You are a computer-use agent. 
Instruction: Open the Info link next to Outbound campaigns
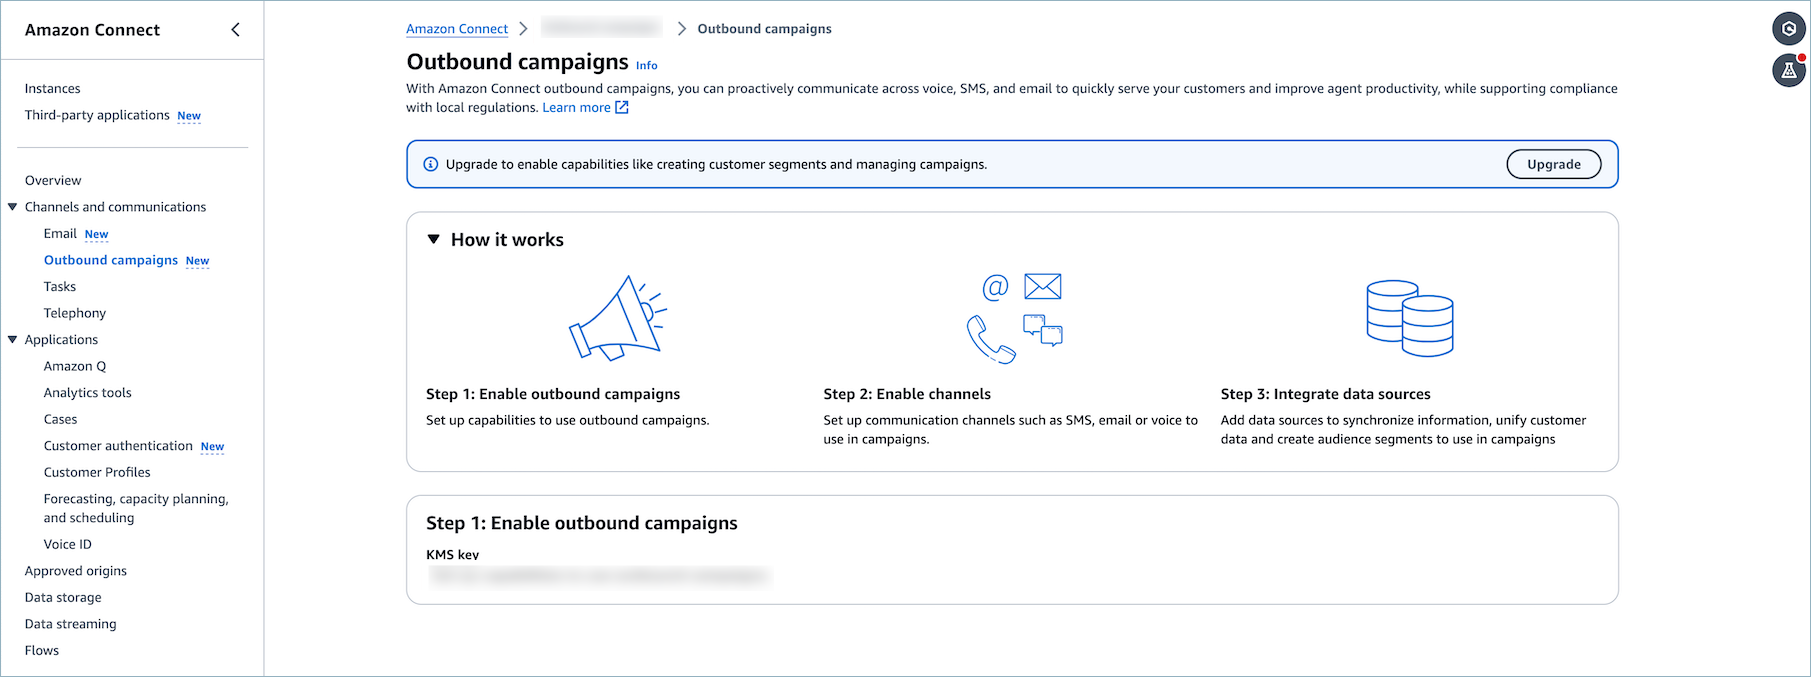(647, 65)
